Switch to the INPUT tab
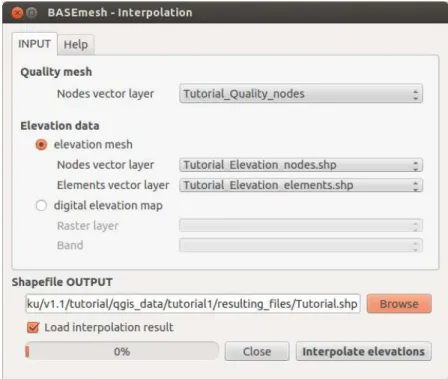 click(x=34, y=44)
